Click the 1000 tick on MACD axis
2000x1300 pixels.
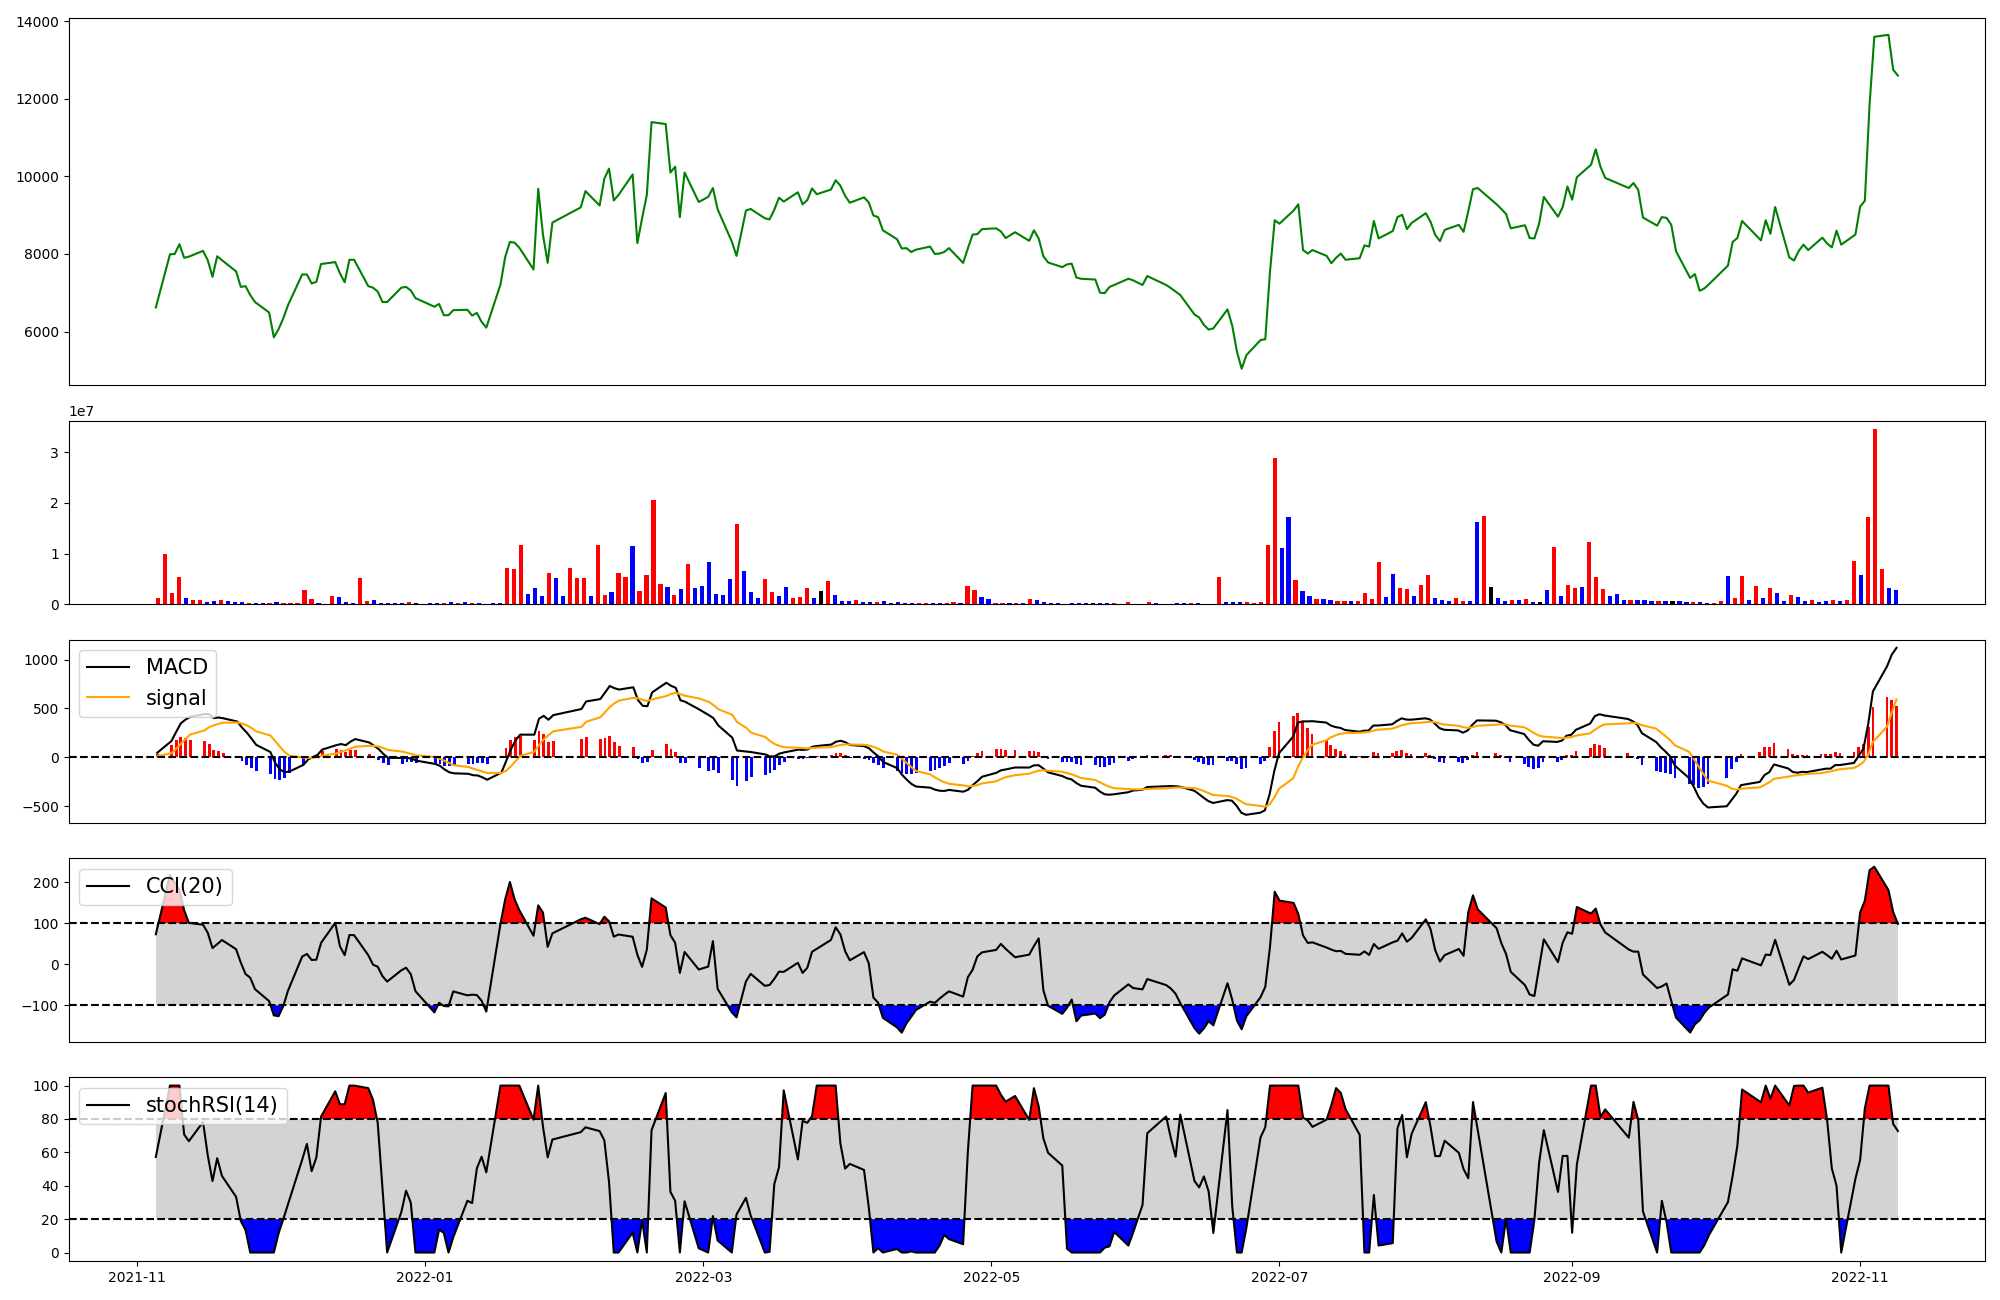coord(41,660)
